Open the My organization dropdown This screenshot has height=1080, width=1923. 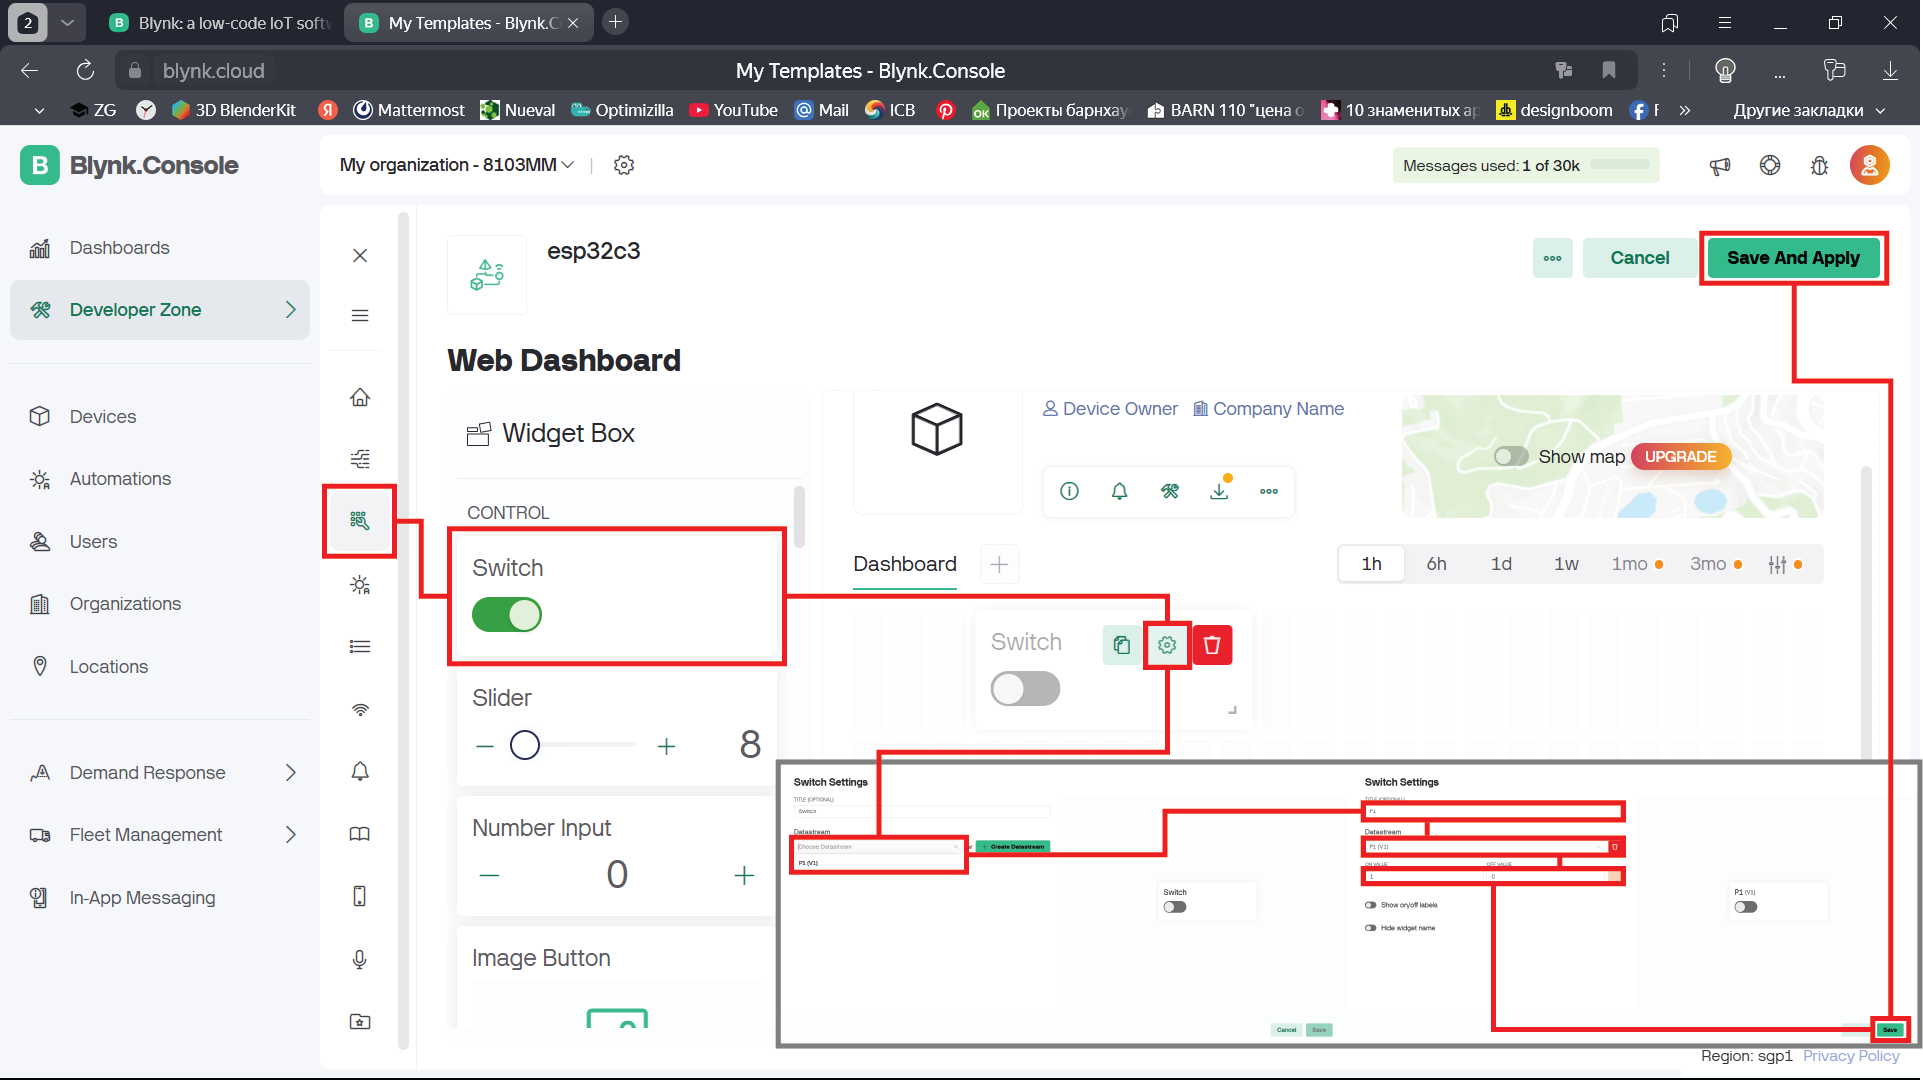(457, 165)
